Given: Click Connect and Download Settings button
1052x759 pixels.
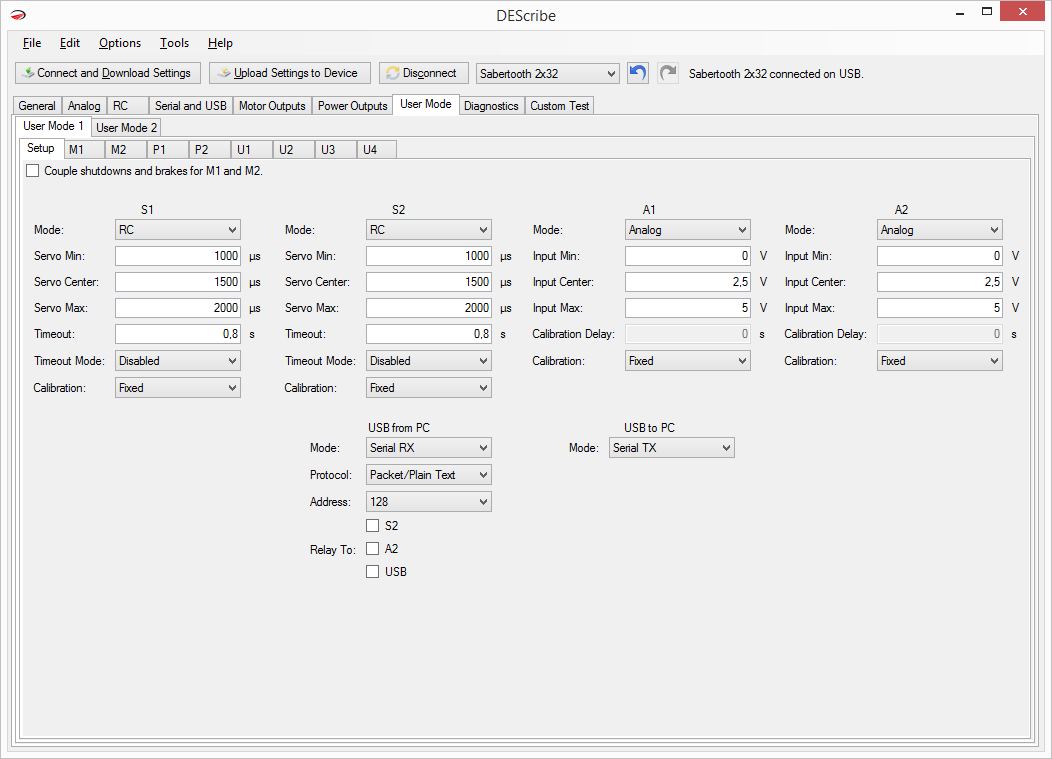Looking at the screenshot, I should tap(107, 73).
